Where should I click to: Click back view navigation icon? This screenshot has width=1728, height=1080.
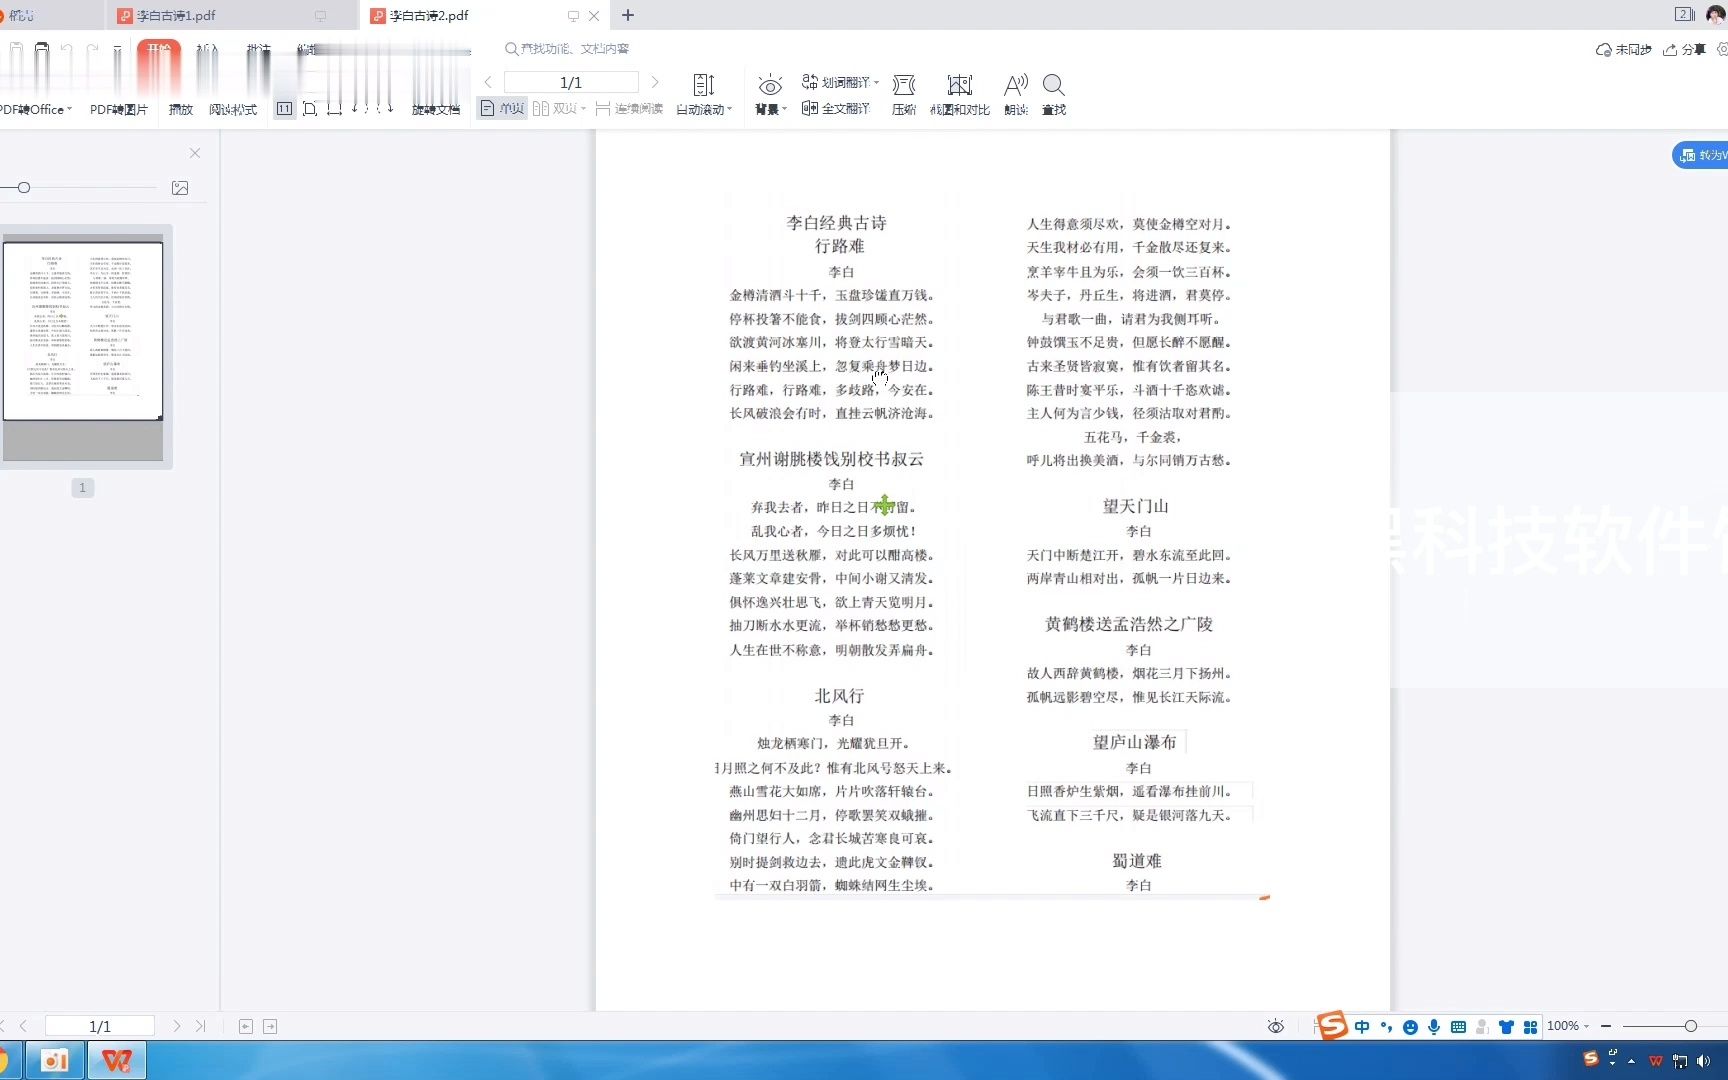click(x=246, y=1026)
